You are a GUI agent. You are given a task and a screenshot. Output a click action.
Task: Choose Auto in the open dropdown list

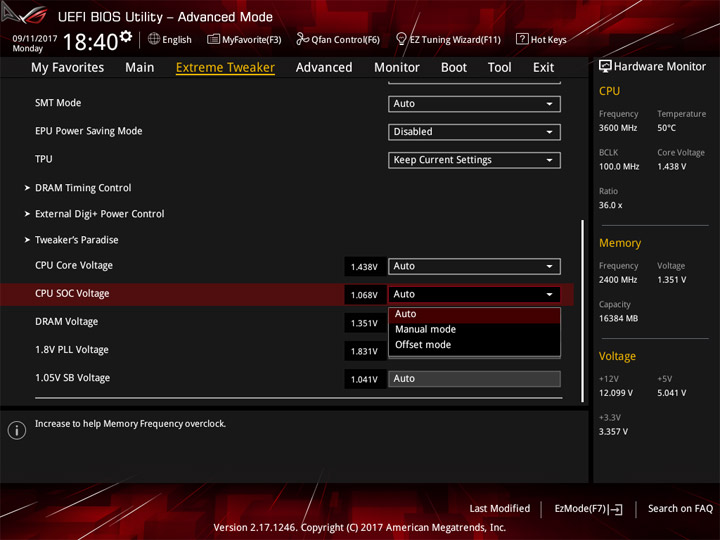click(474, 314)
